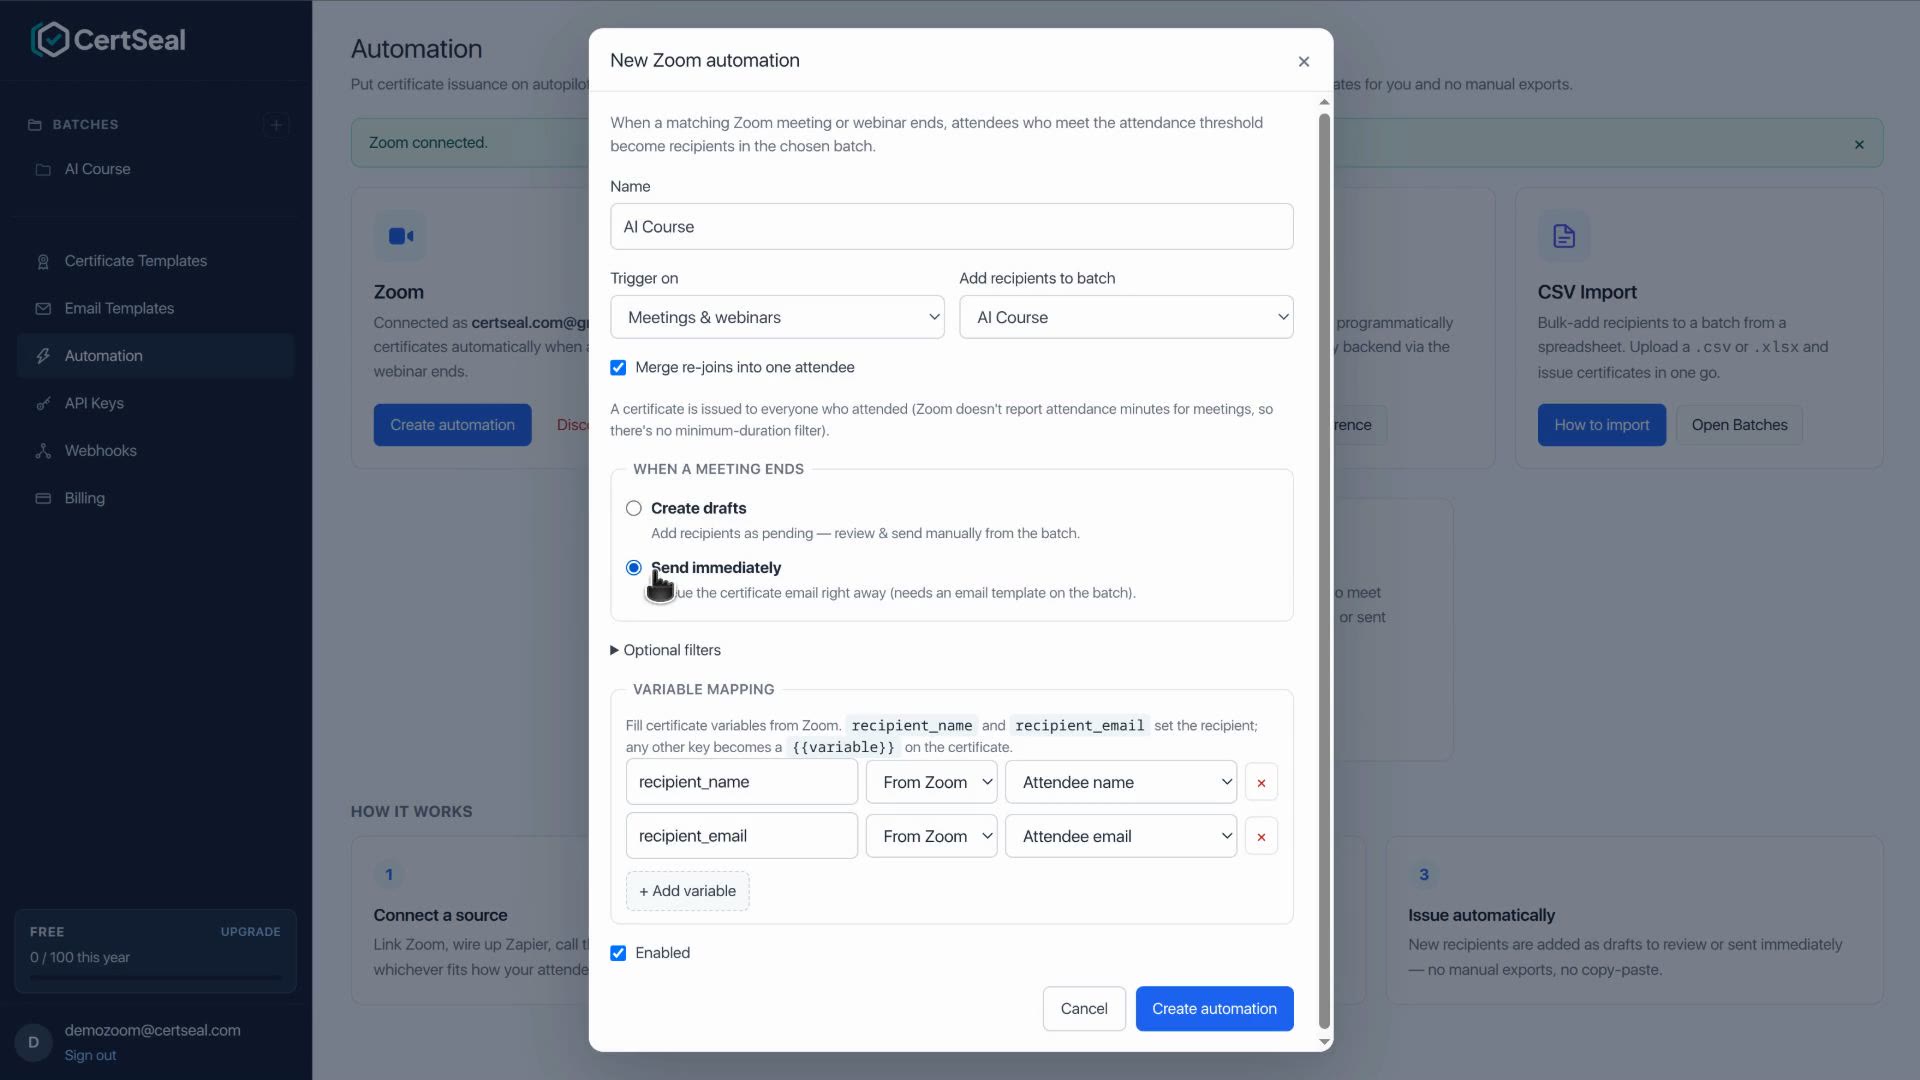Viewport: 1920px width, 1080px height.
Task: Click Open Batches button
Action: pos(1739,425)
